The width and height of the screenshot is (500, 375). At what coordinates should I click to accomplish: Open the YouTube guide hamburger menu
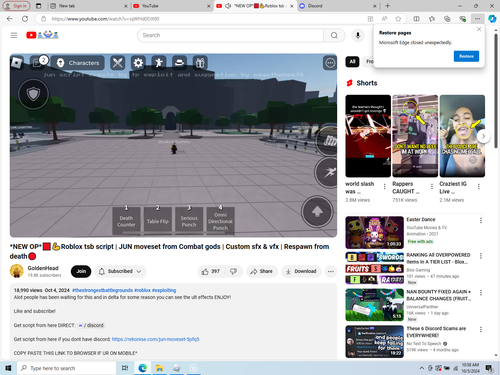[14, 35]
